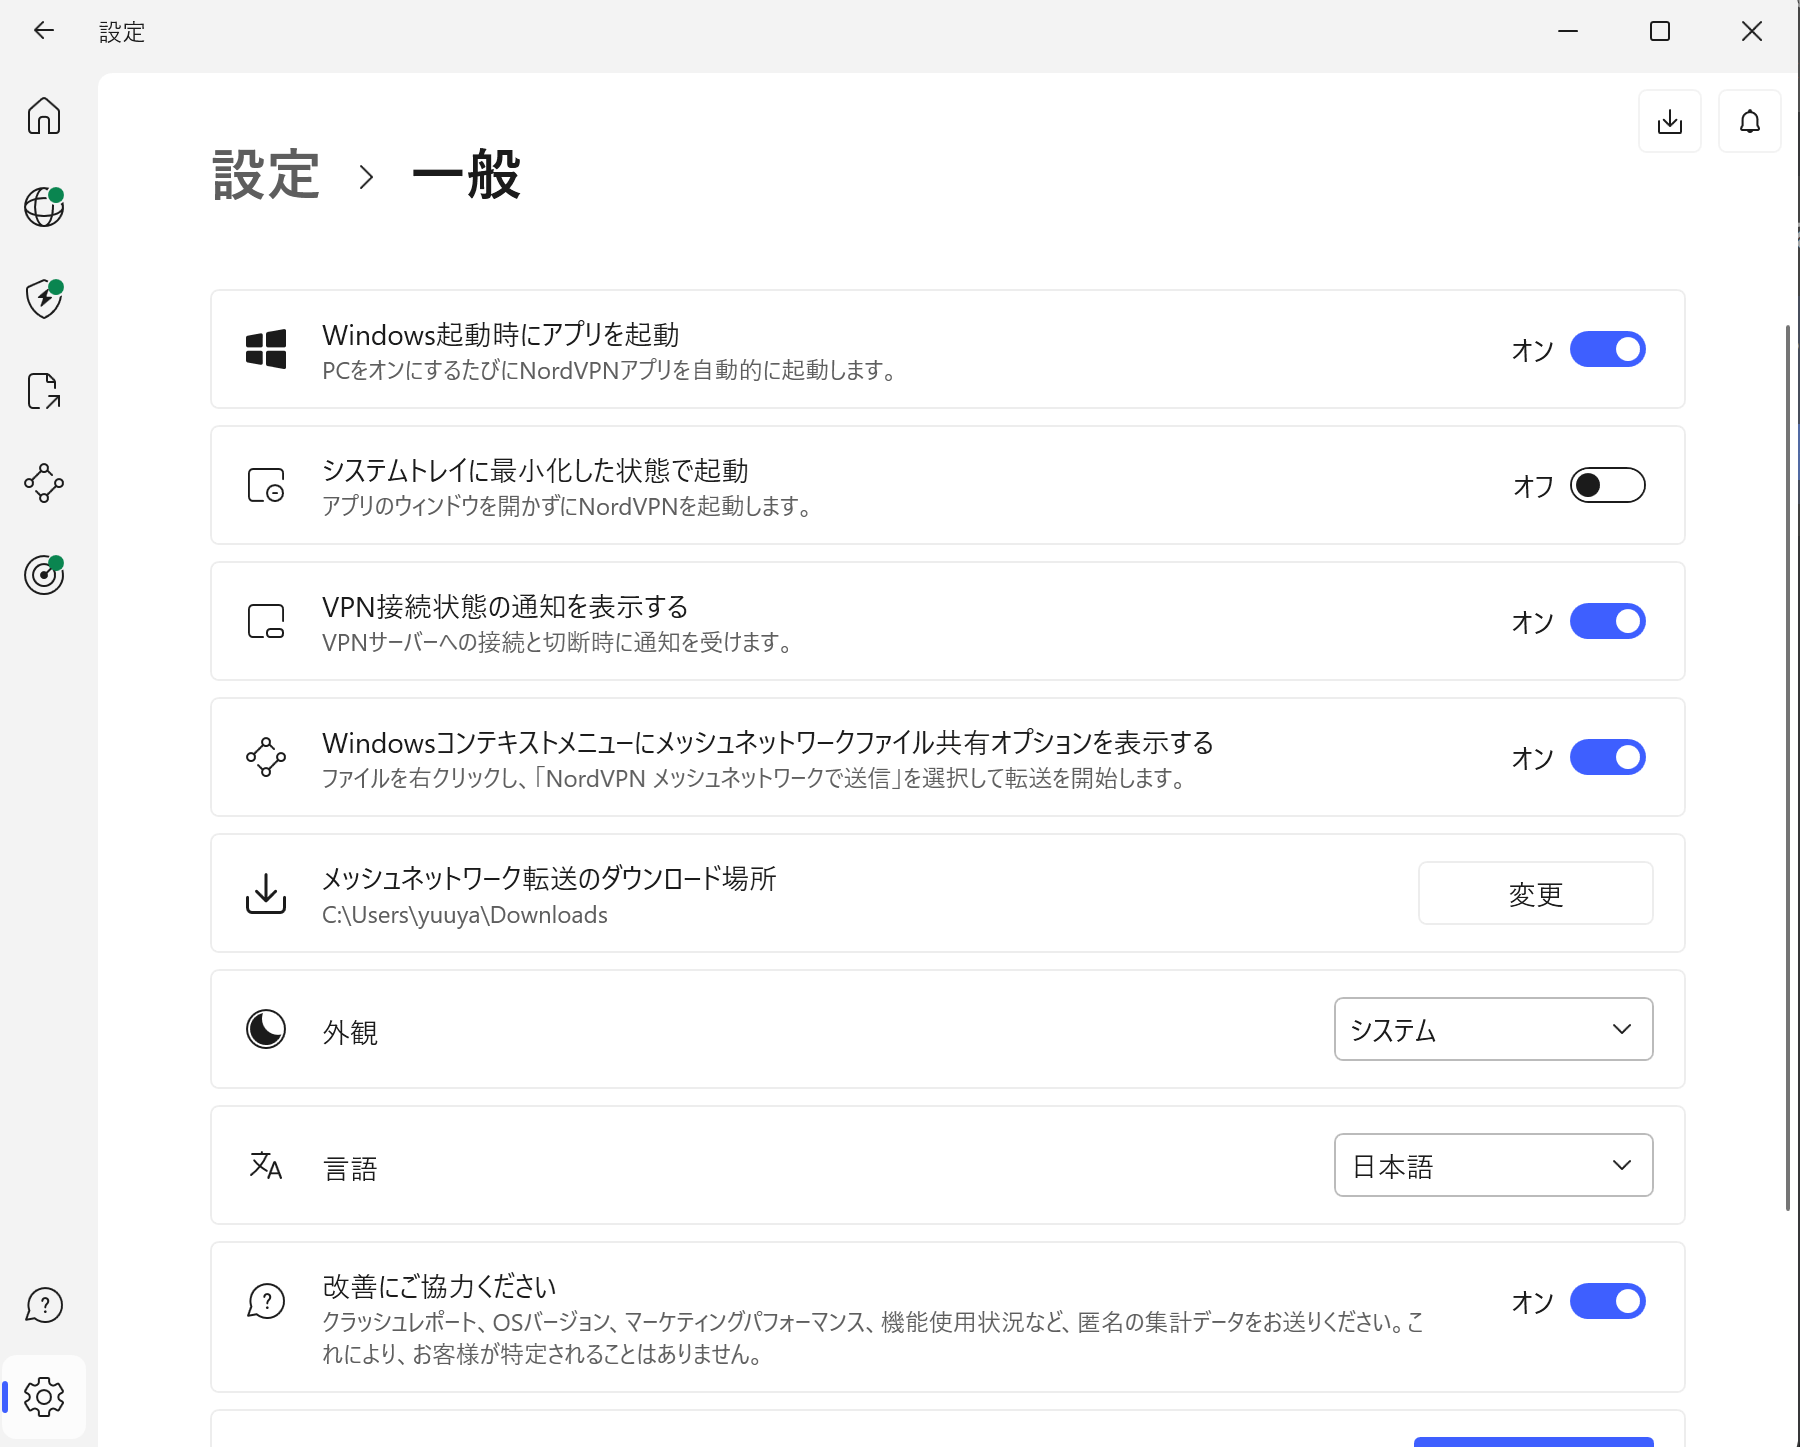Turn off VPN接続状態の通知を表示する toggle
Viewport: 1800px width, 1447px height.
(x=1608, y=621)
